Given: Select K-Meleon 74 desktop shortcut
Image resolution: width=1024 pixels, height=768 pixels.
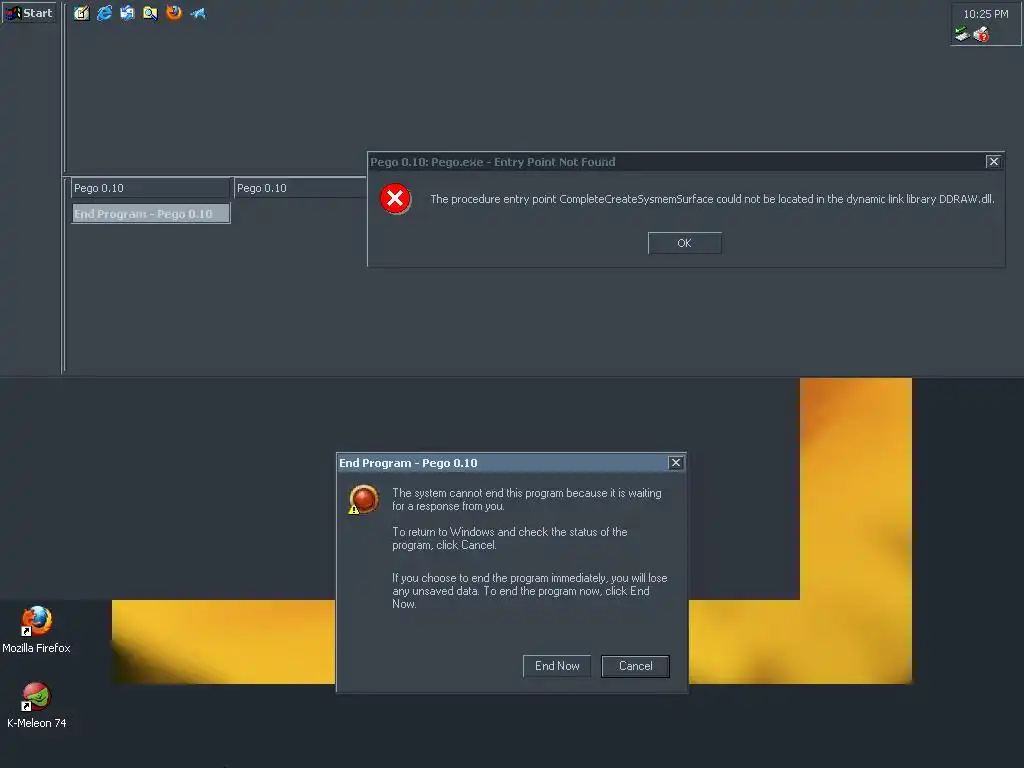Looking at the screenshot, I should 37,705.
